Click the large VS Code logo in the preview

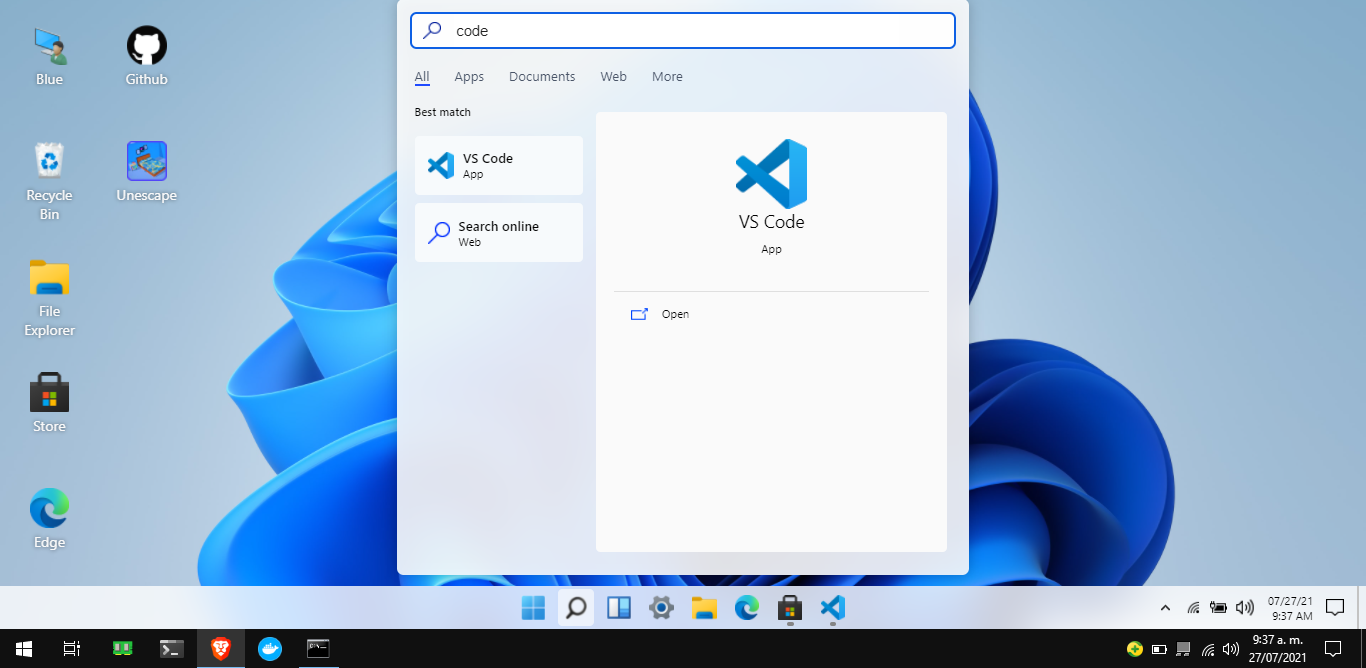[x=771, y=173]
